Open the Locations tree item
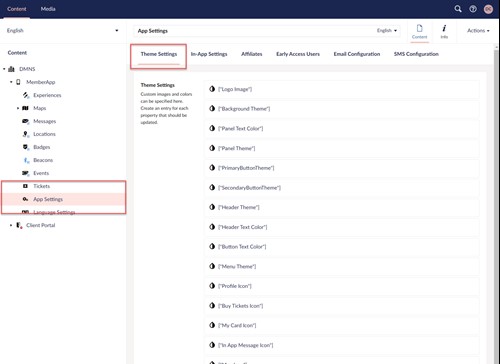This screenshot has height=364, width=500. click(44, 134)
